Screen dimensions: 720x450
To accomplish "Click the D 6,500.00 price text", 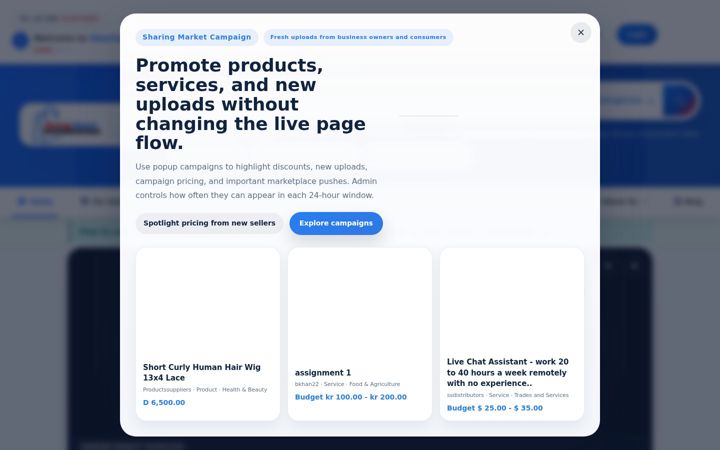I will pos(164,403).
